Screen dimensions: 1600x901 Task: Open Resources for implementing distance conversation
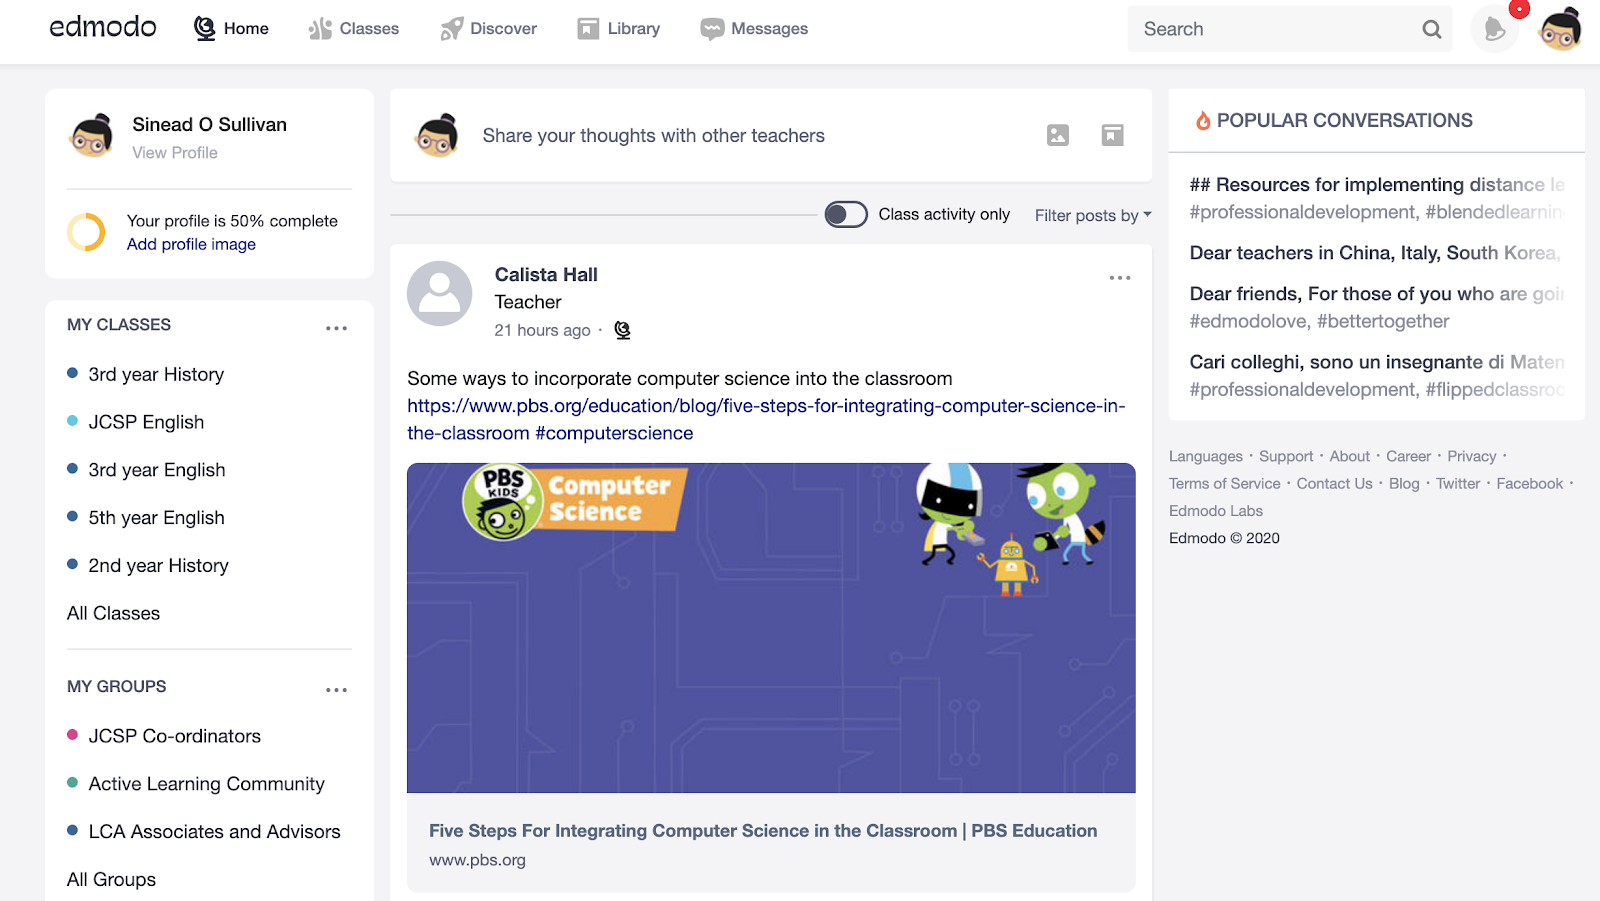coord(1376,185)
